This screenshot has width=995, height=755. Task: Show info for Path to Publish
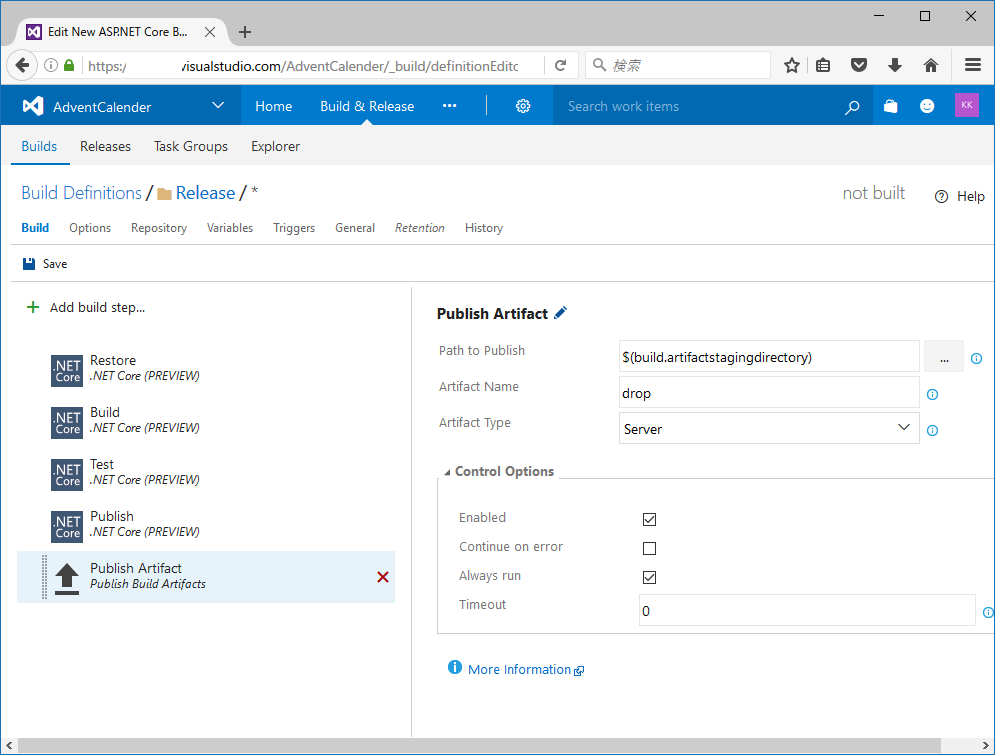click(x=976, y=358)
